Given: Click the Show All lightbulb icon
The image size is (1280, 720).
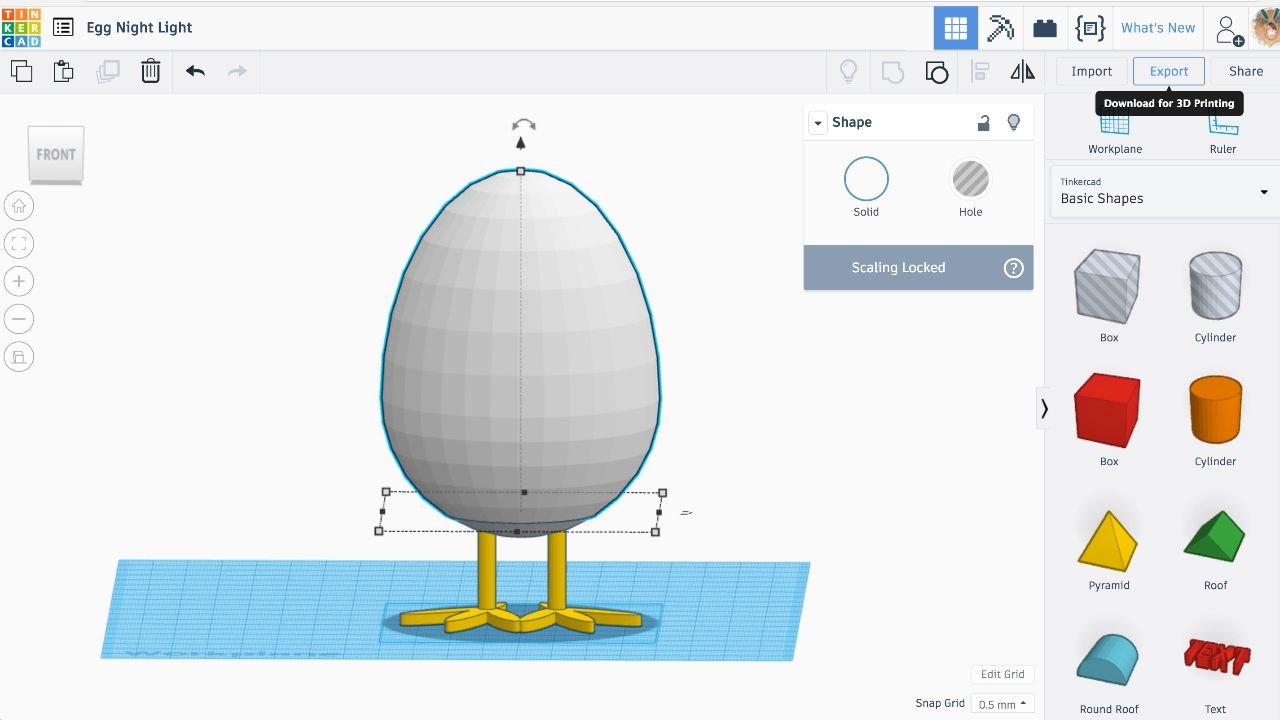Looking at the screenshot, I should pyautogui.click(x=848, y=71).
